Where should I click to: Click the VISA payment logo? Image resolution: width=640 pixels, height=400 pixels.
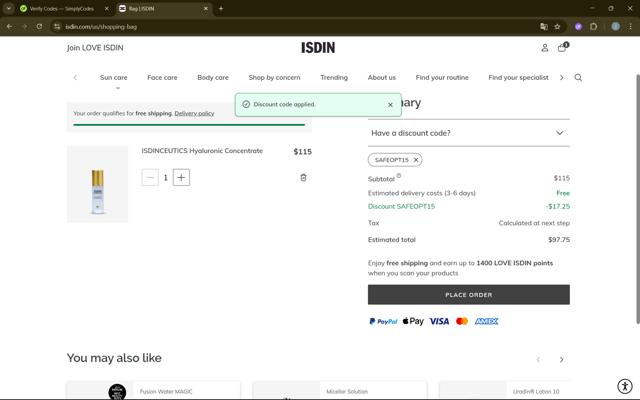439,322
